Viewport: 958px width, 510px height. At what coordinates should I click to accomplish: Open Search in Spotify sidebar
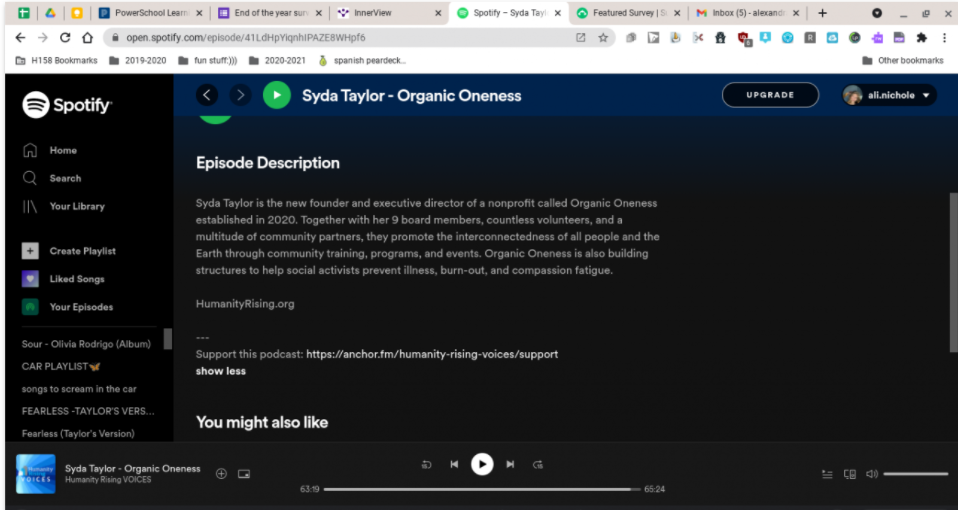pos(52,178)
